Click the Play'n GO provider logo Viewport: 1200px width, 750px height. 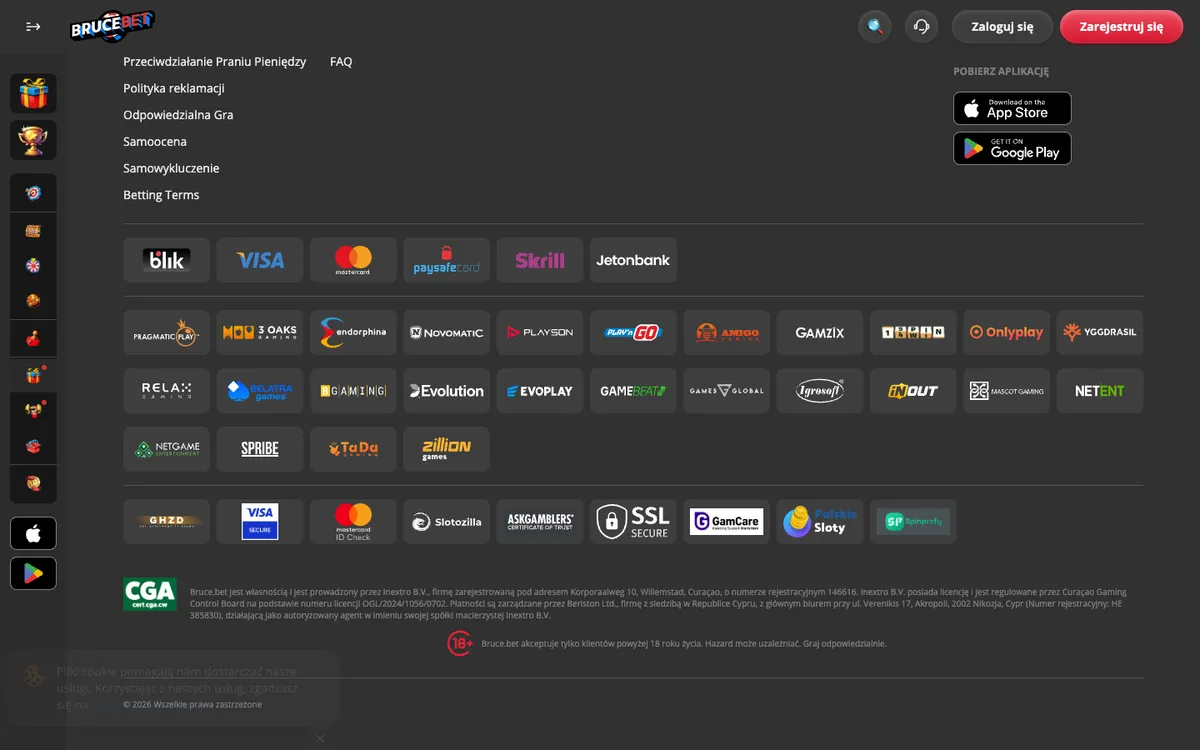click(633, 333)
